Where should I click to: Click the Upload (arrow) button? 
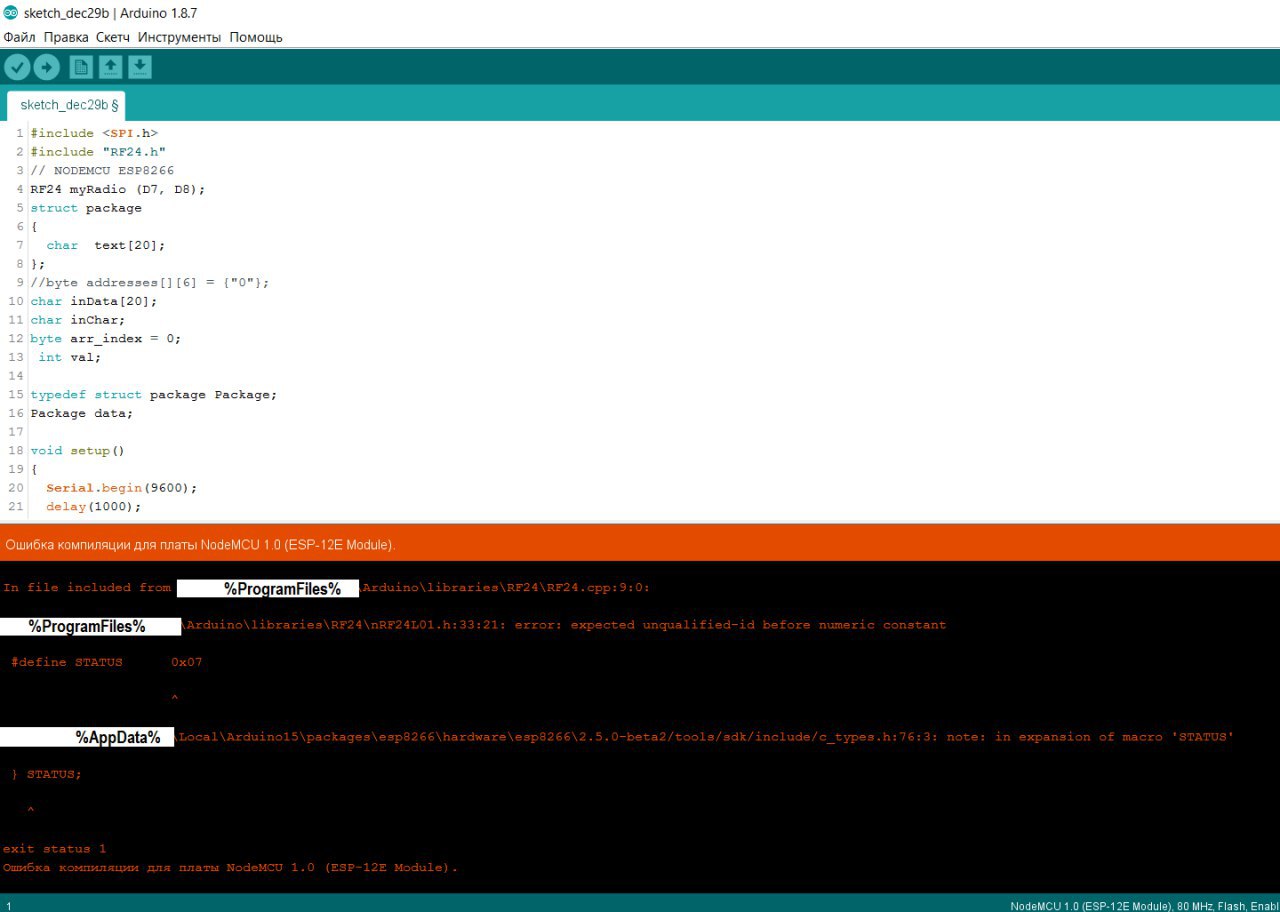coord(47,67)
